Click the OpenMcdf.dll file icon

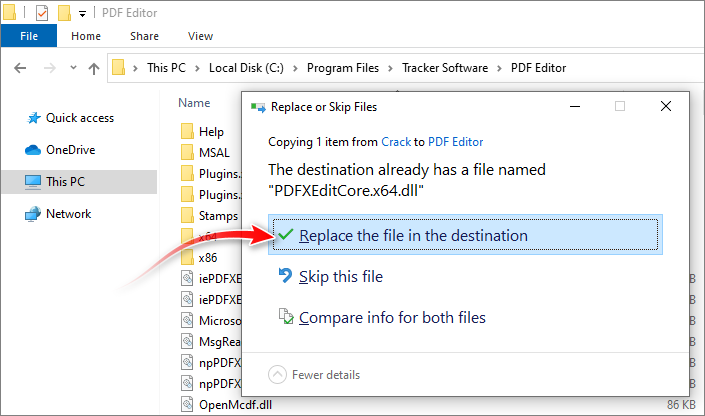point(187,404)
